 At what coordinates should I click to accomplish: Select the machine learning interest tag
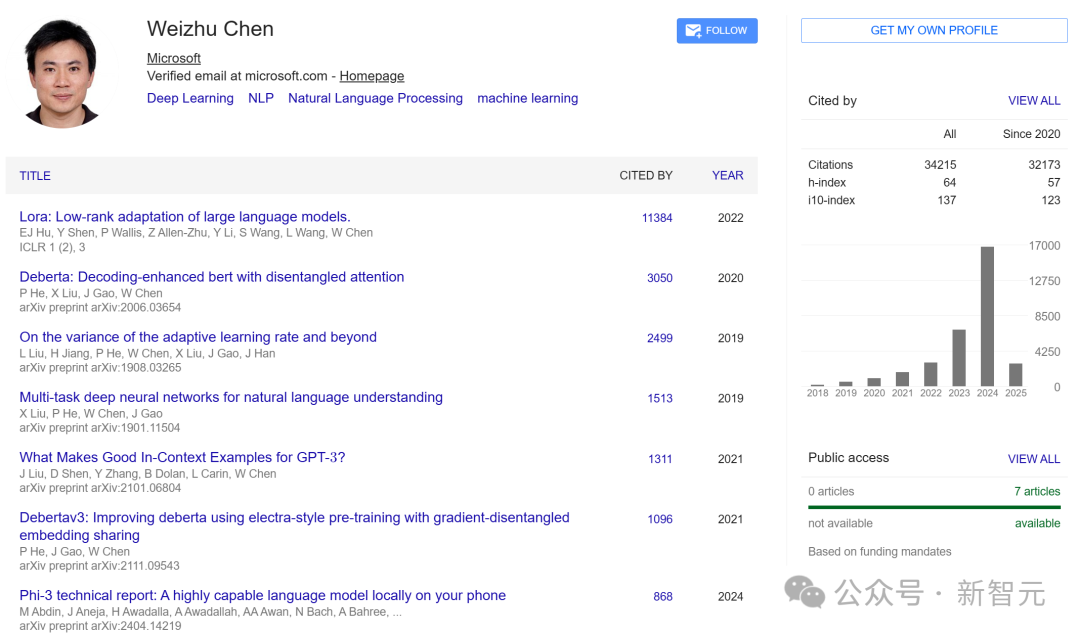(x=528, y=99)
